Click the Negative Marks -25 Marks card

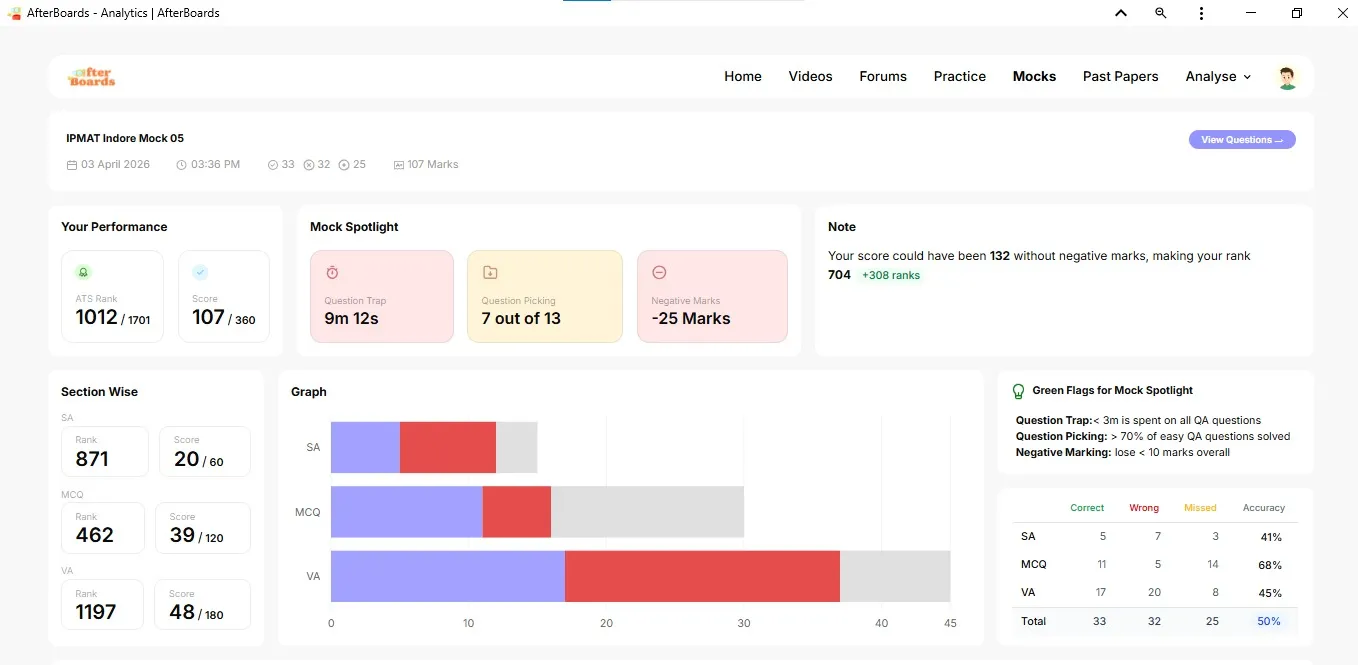coord(712,296)
